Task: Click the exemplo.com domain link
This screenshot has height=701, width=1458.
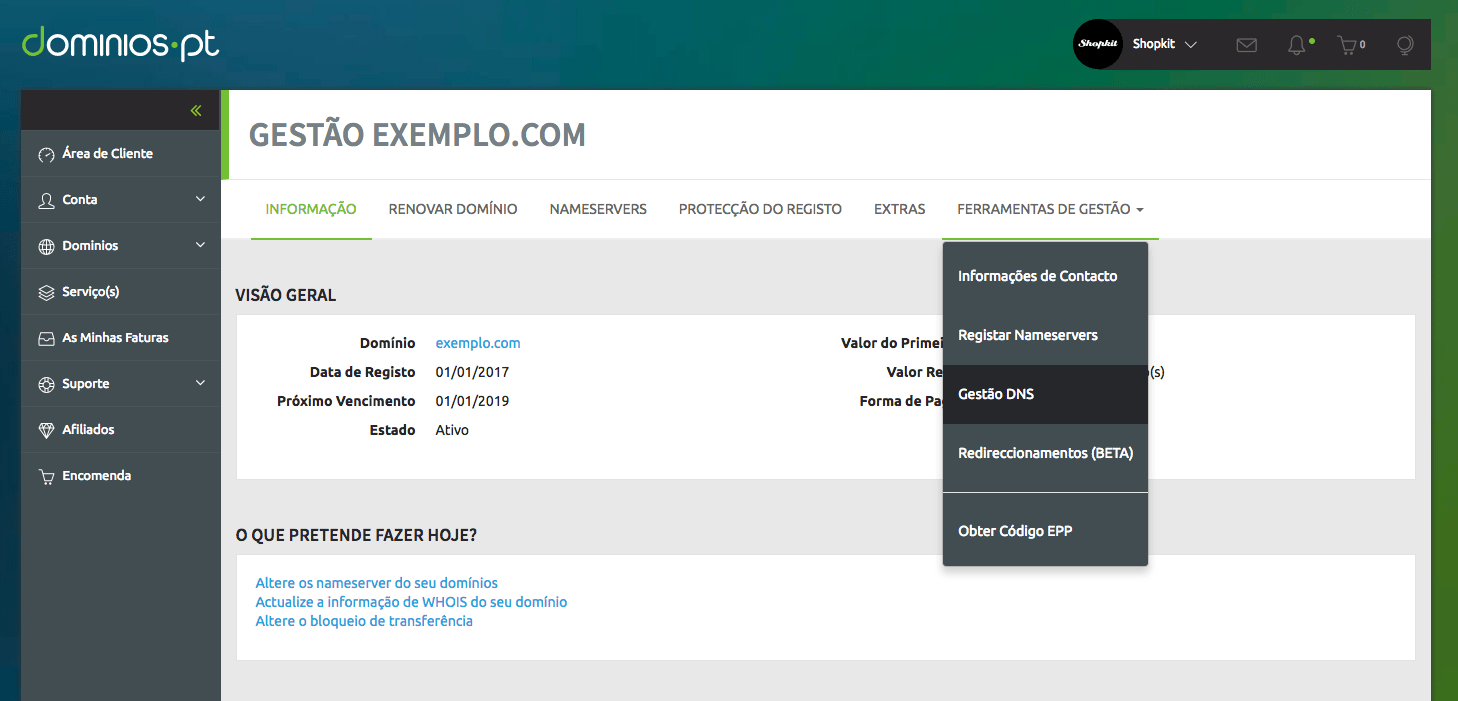Action: click(478, 343)
